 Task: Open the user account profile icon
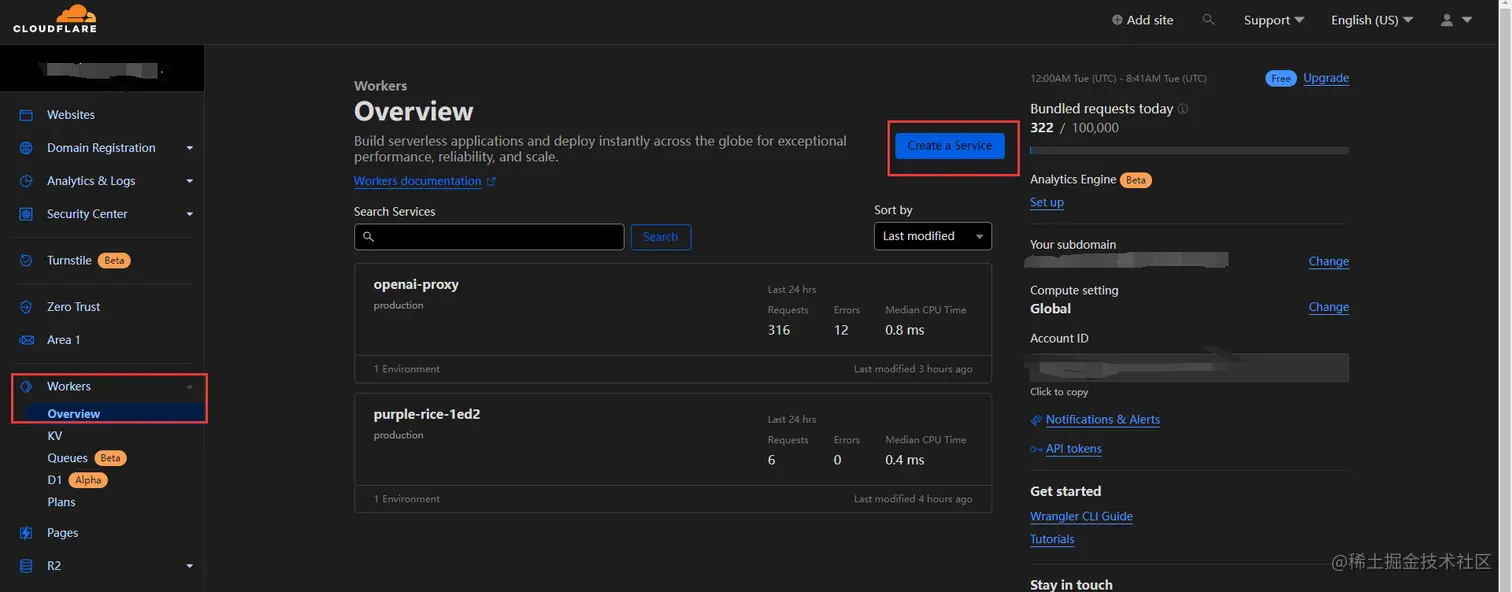pyautogui.click(x=1446, y=20)
